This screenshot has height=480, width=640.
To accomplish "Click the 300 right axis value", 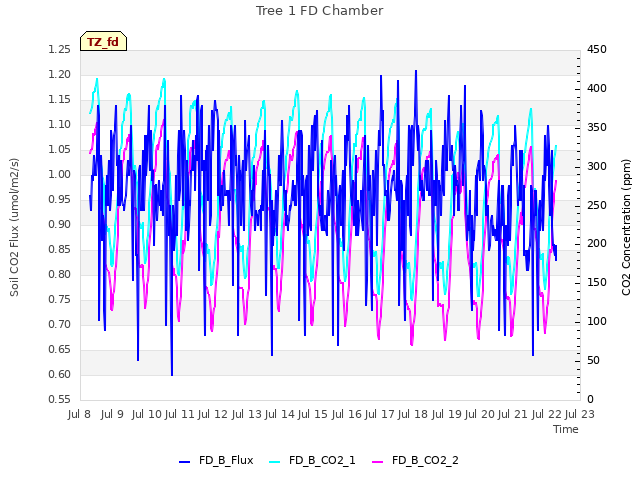I will [597, 167].
